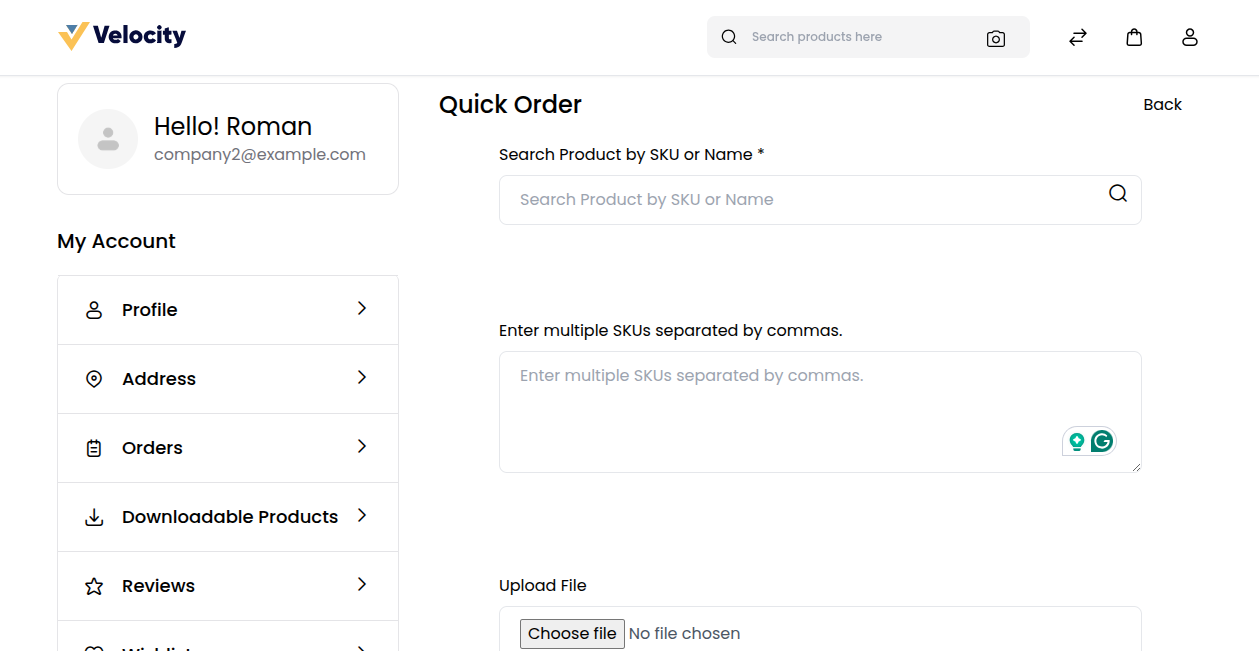Expand the Address chevron arrow
Screen dimensions: 1259x651
click(x=362, y=378)
